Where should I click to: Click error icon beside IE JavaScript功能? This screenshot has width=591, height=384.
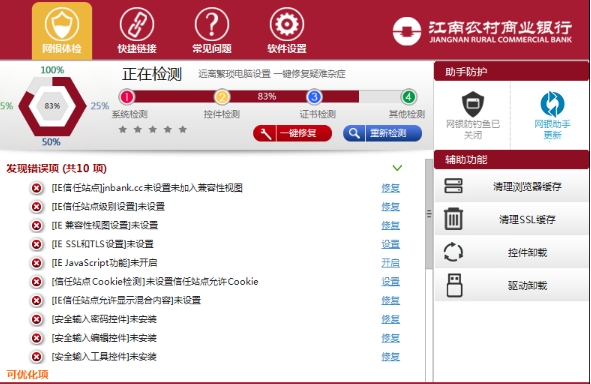click(x=37, y=263)
